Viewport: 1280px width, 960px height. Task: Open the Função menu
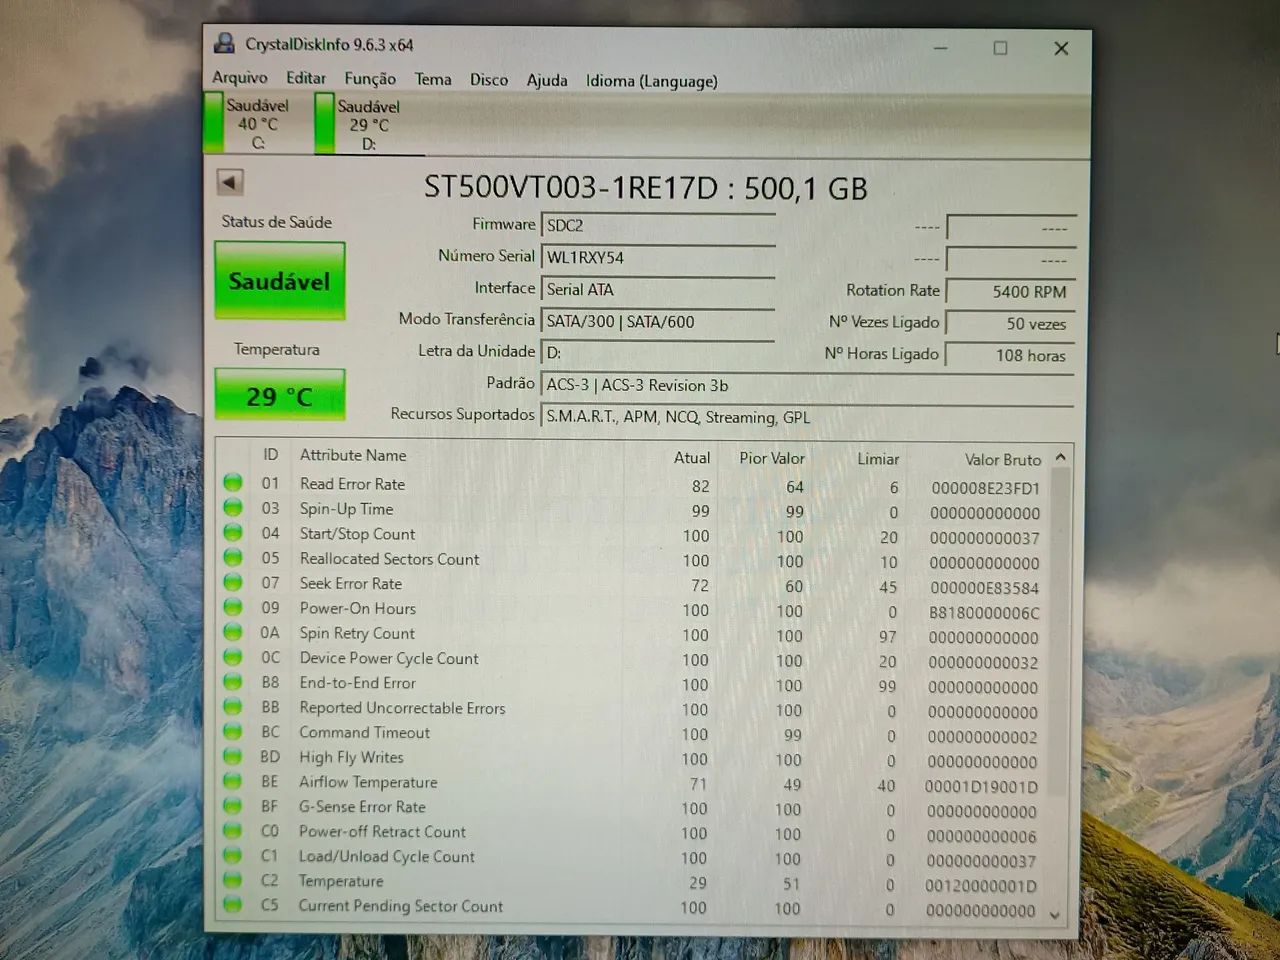pos(370,79)
